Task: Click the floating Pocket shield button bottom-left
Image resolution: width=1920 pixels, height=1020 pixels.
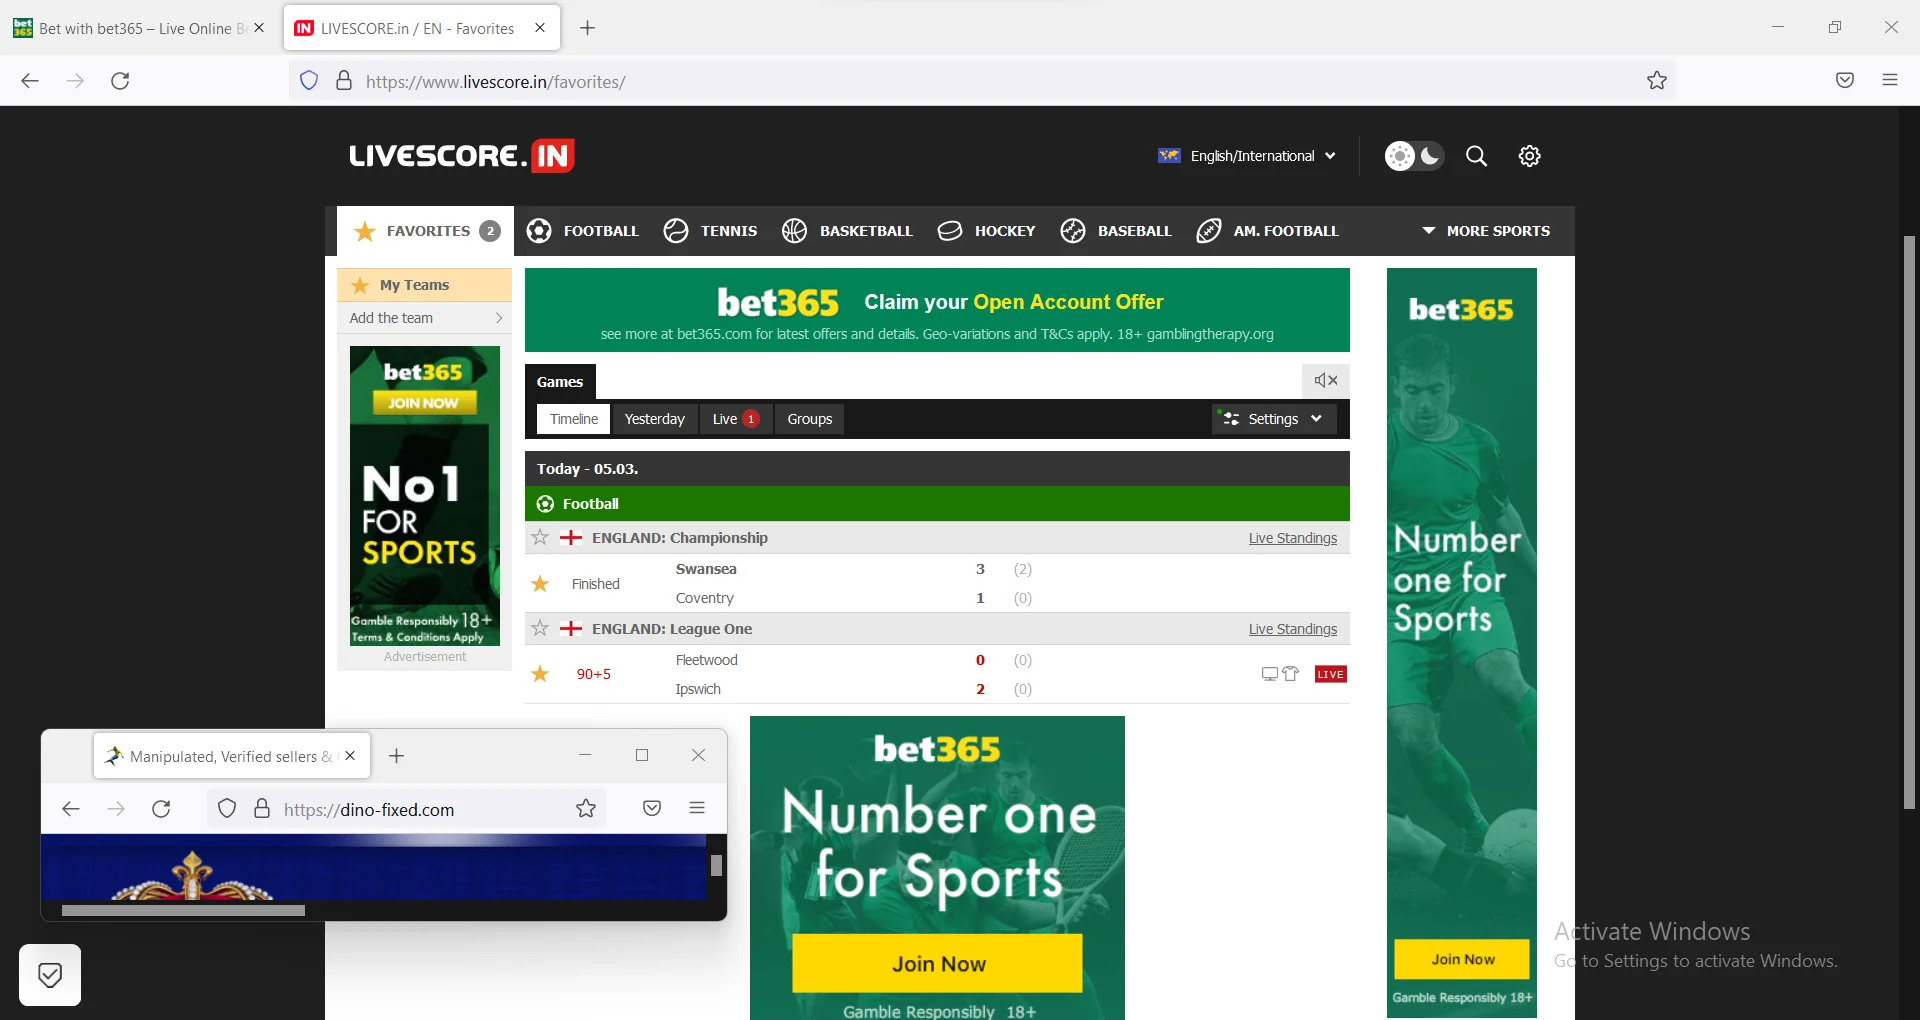Action: 50,975
